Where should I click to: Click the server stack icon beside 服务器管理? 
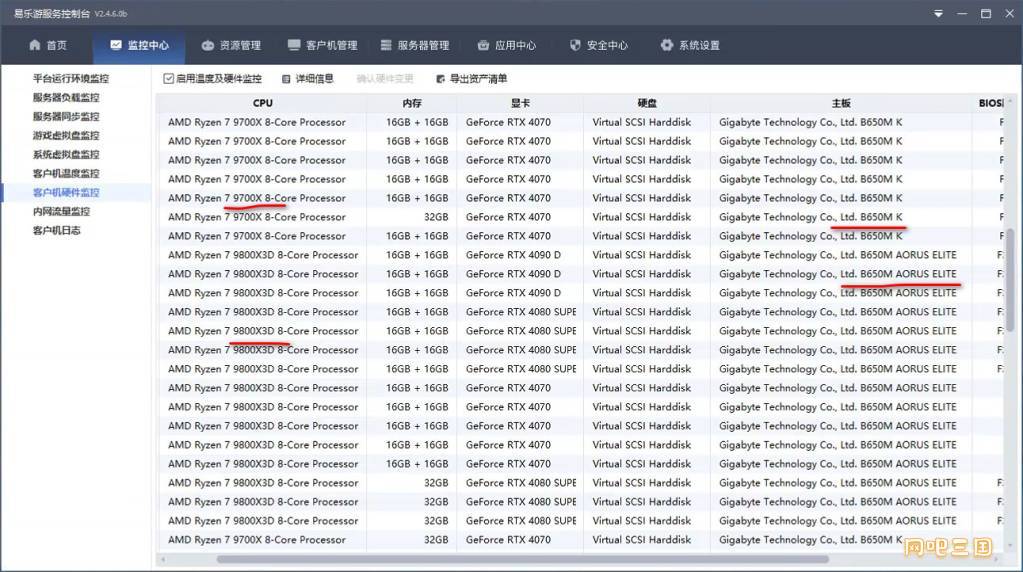(x=386, y=45)
